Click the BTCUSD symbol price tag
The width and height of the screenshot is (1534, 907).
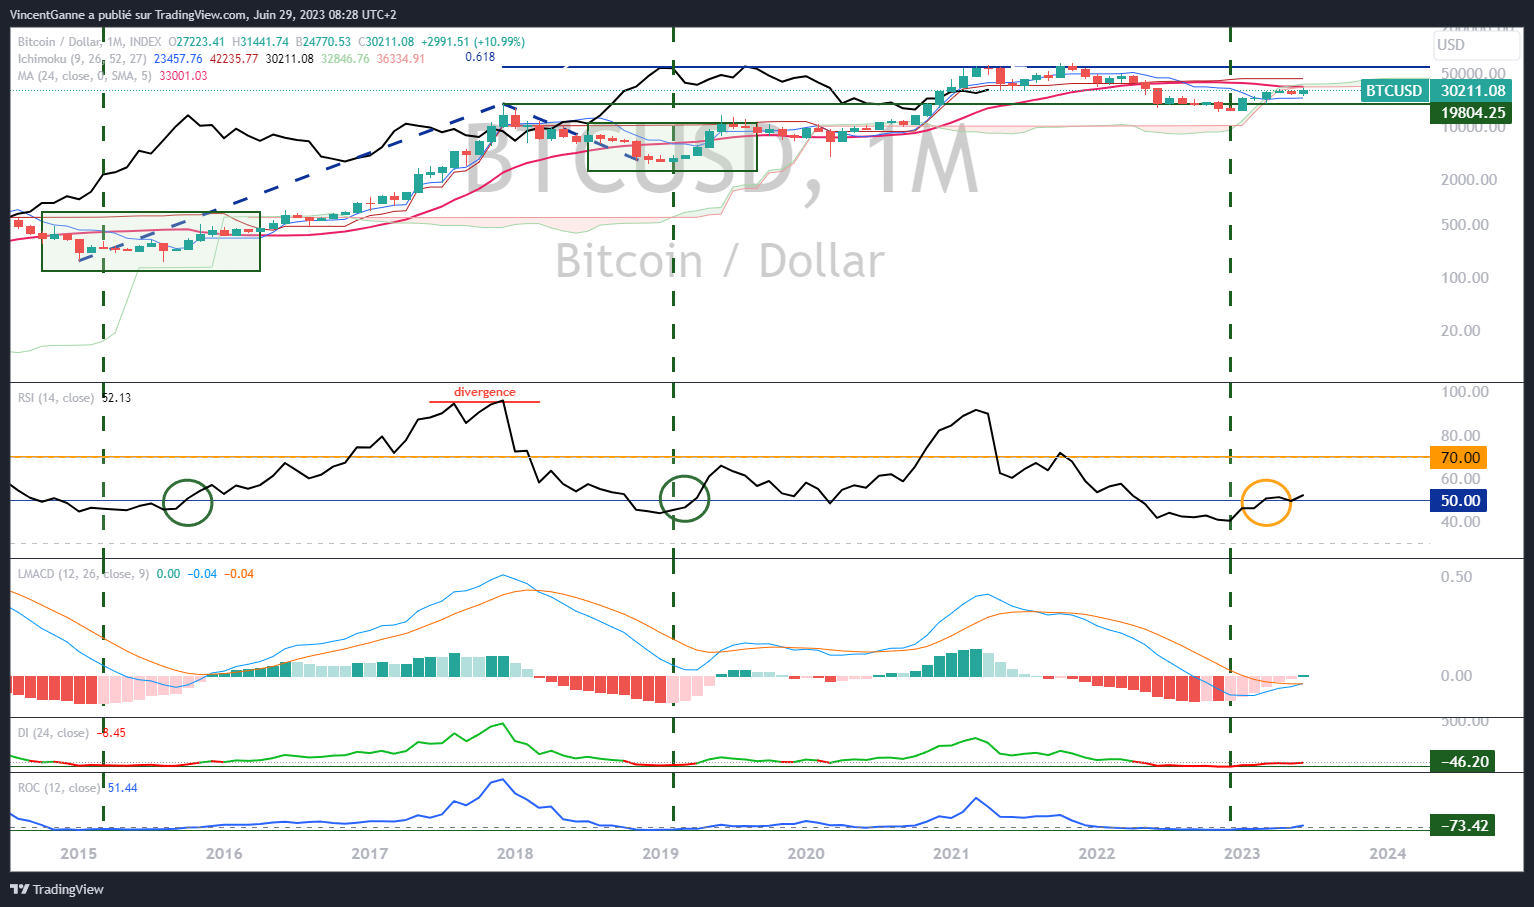point(1394,91)
